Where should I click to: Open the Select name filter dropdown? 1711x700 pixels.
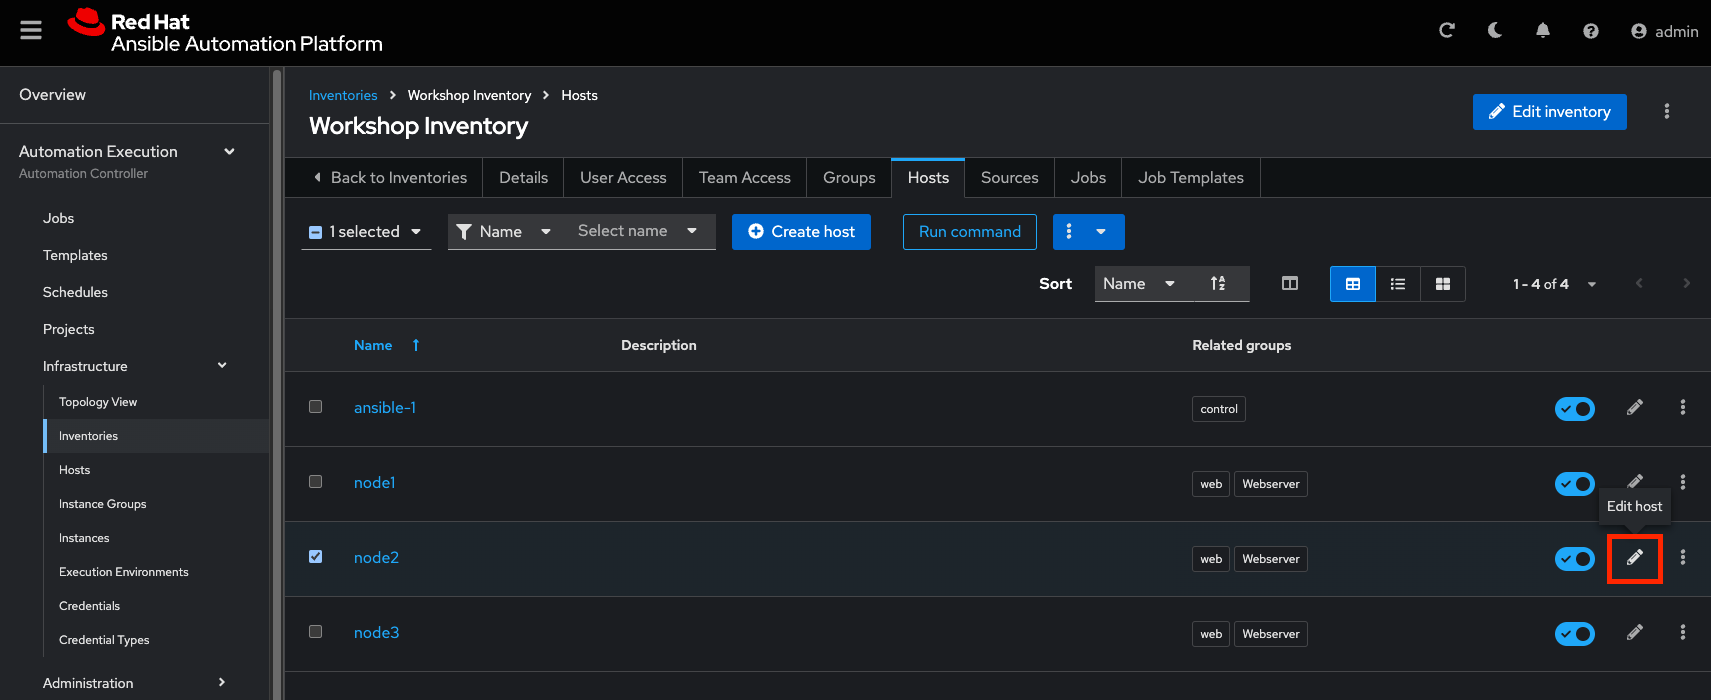[x=637, y=231]
